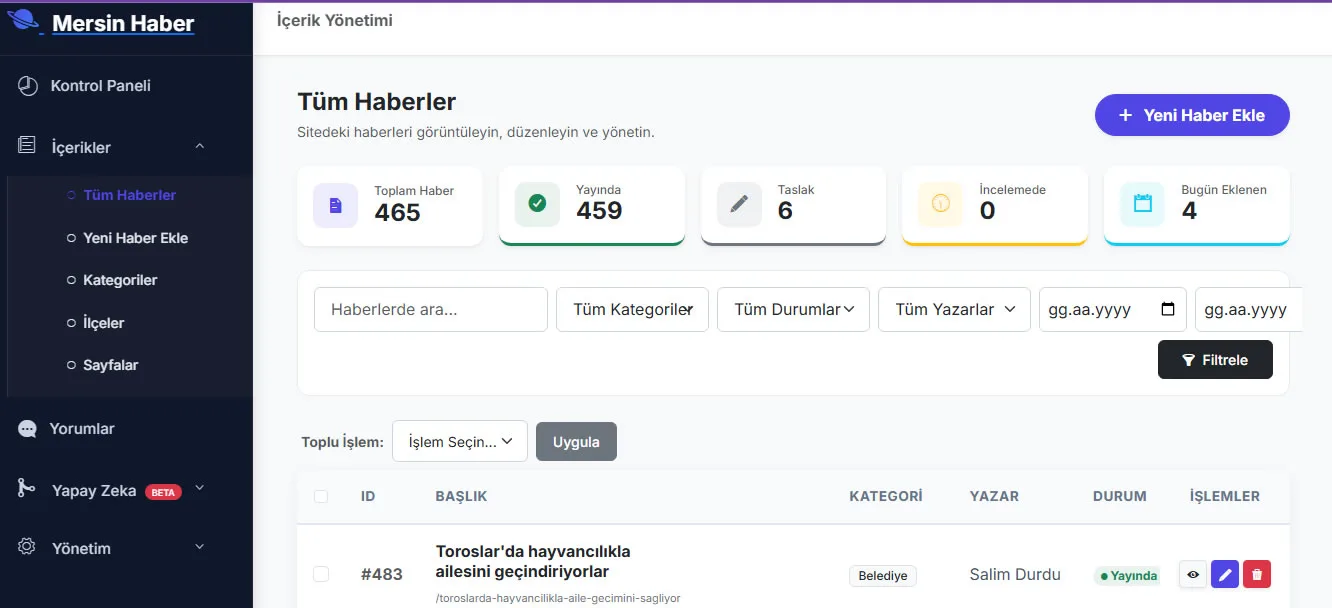This screenshot has height=608, width=1332.
Task: Focus the Haberlerde ara search field
Action: click(x=431, y=309)
